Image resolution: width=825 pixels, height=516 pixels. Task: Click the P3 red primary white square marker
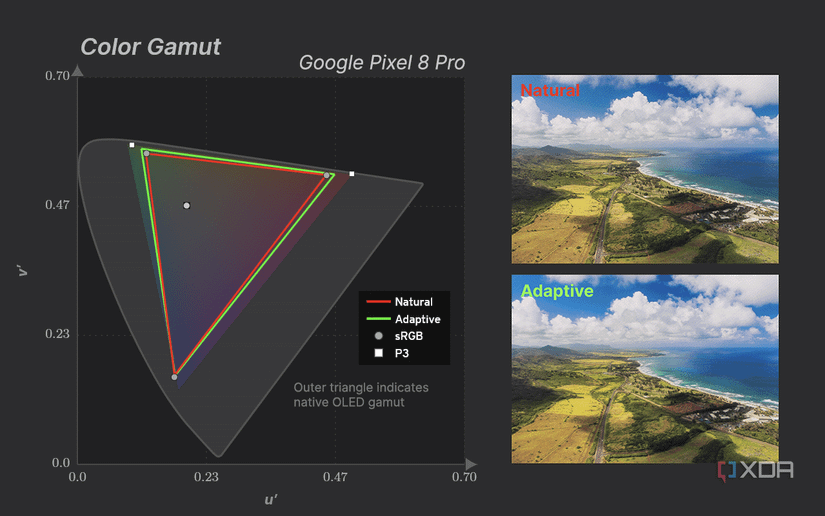coord(352,174)
